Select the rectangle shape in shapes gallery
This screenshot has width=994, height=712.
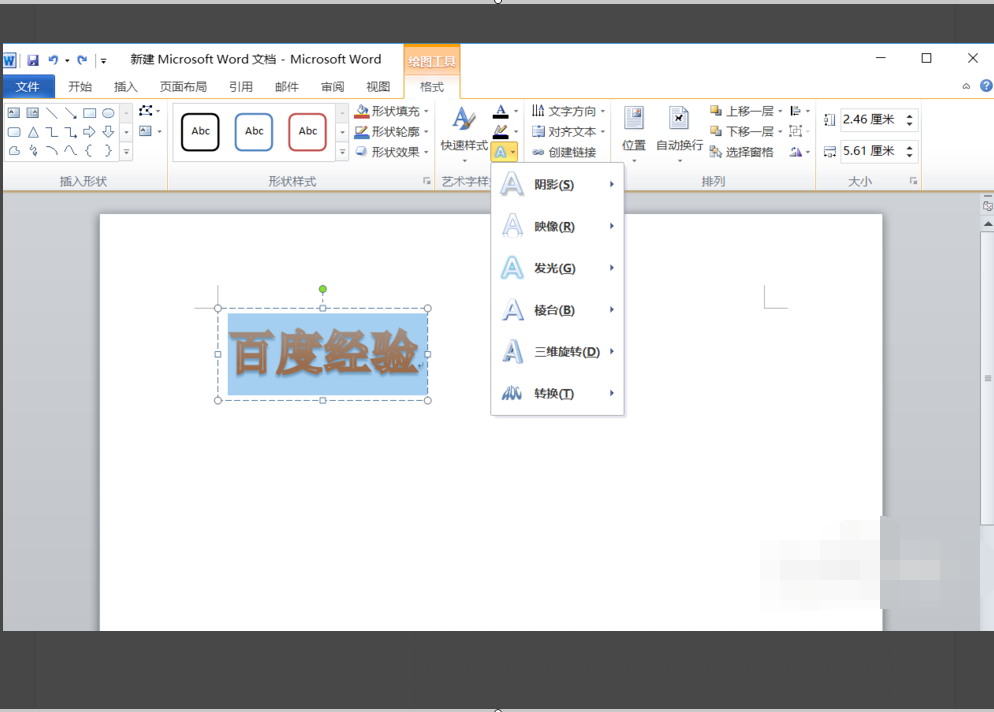(x=89, y=113)
